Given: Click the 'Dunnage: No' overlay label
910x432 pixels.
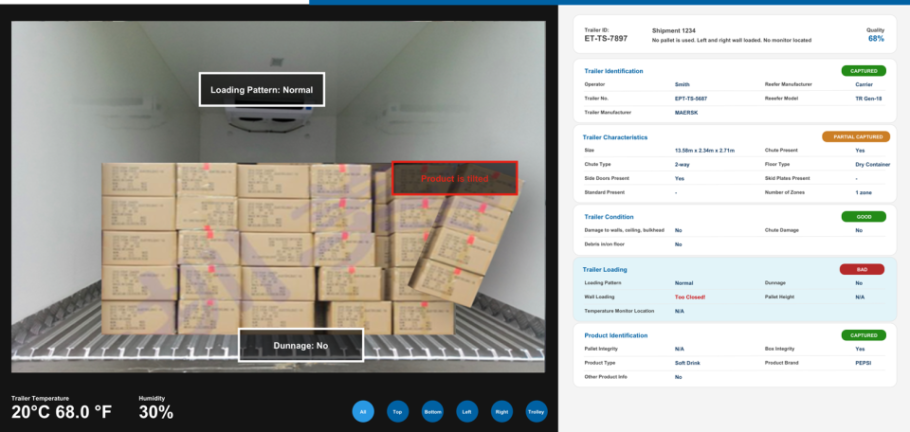Looking at the screenshot, I should (x=301, y=345).
